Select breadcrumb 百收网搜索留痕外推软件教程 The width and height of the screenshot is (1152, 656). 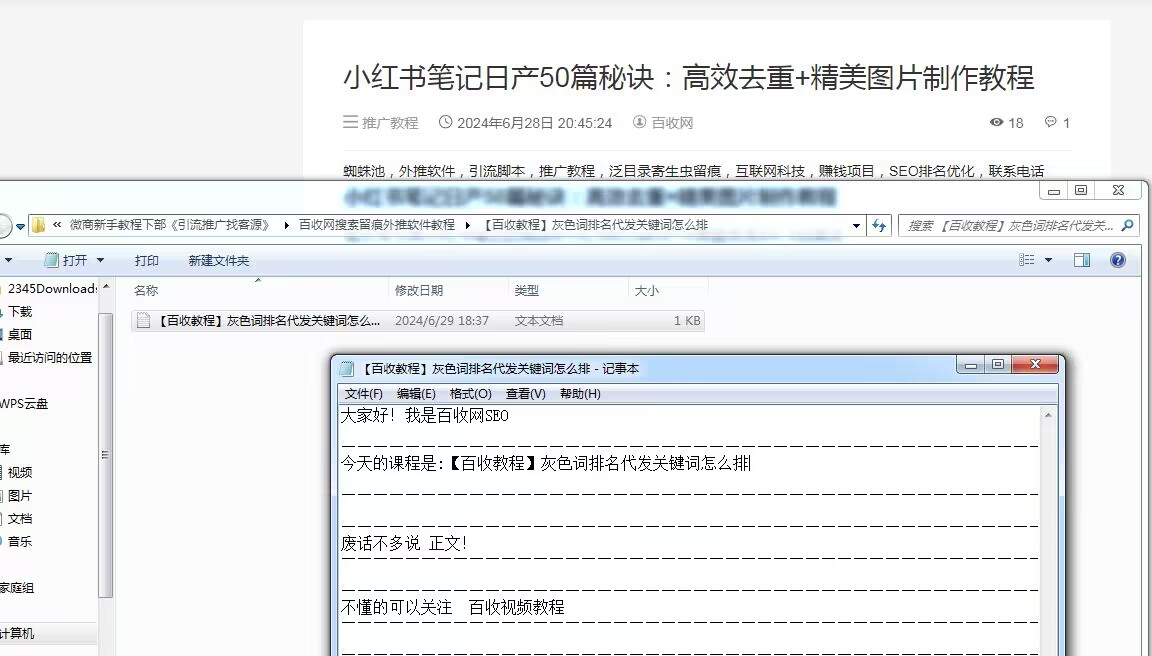[377, 225]
